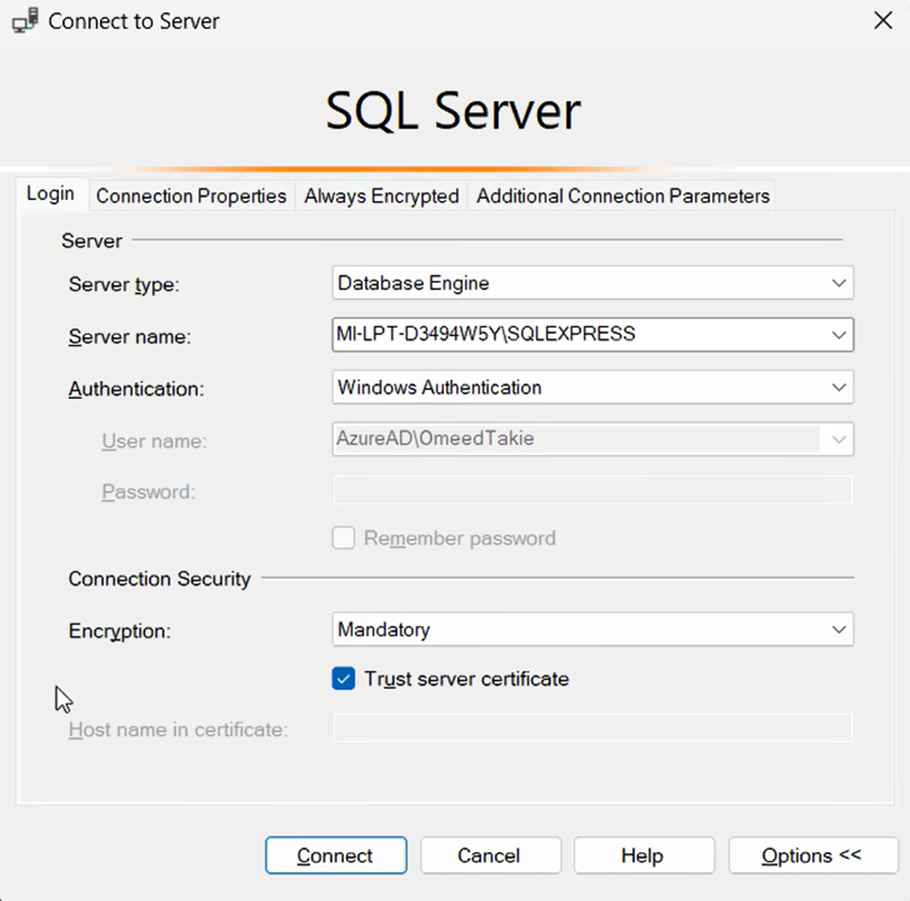Image resolution: width=910 pixels, height=901 pixels.
Task: Click the Server type label
Action: [x=124, y=284]
